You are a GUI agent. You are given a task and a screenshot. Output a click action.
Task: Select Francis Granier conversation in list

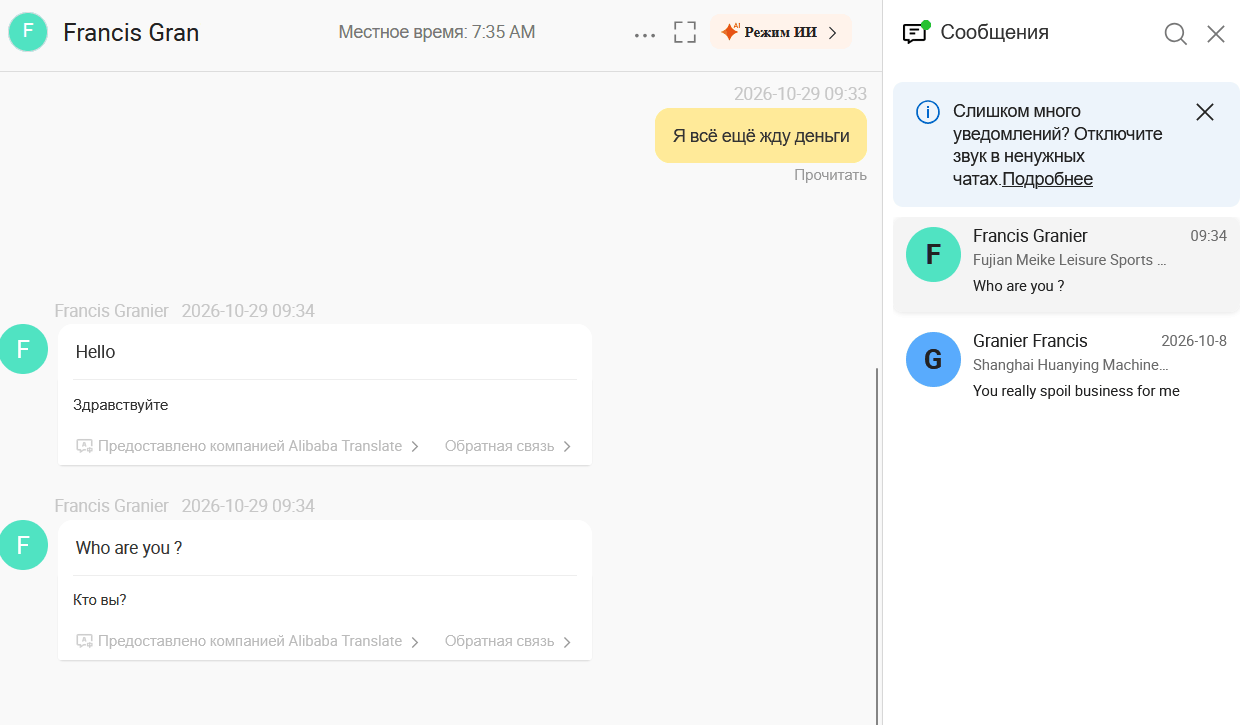[1066, 264]
